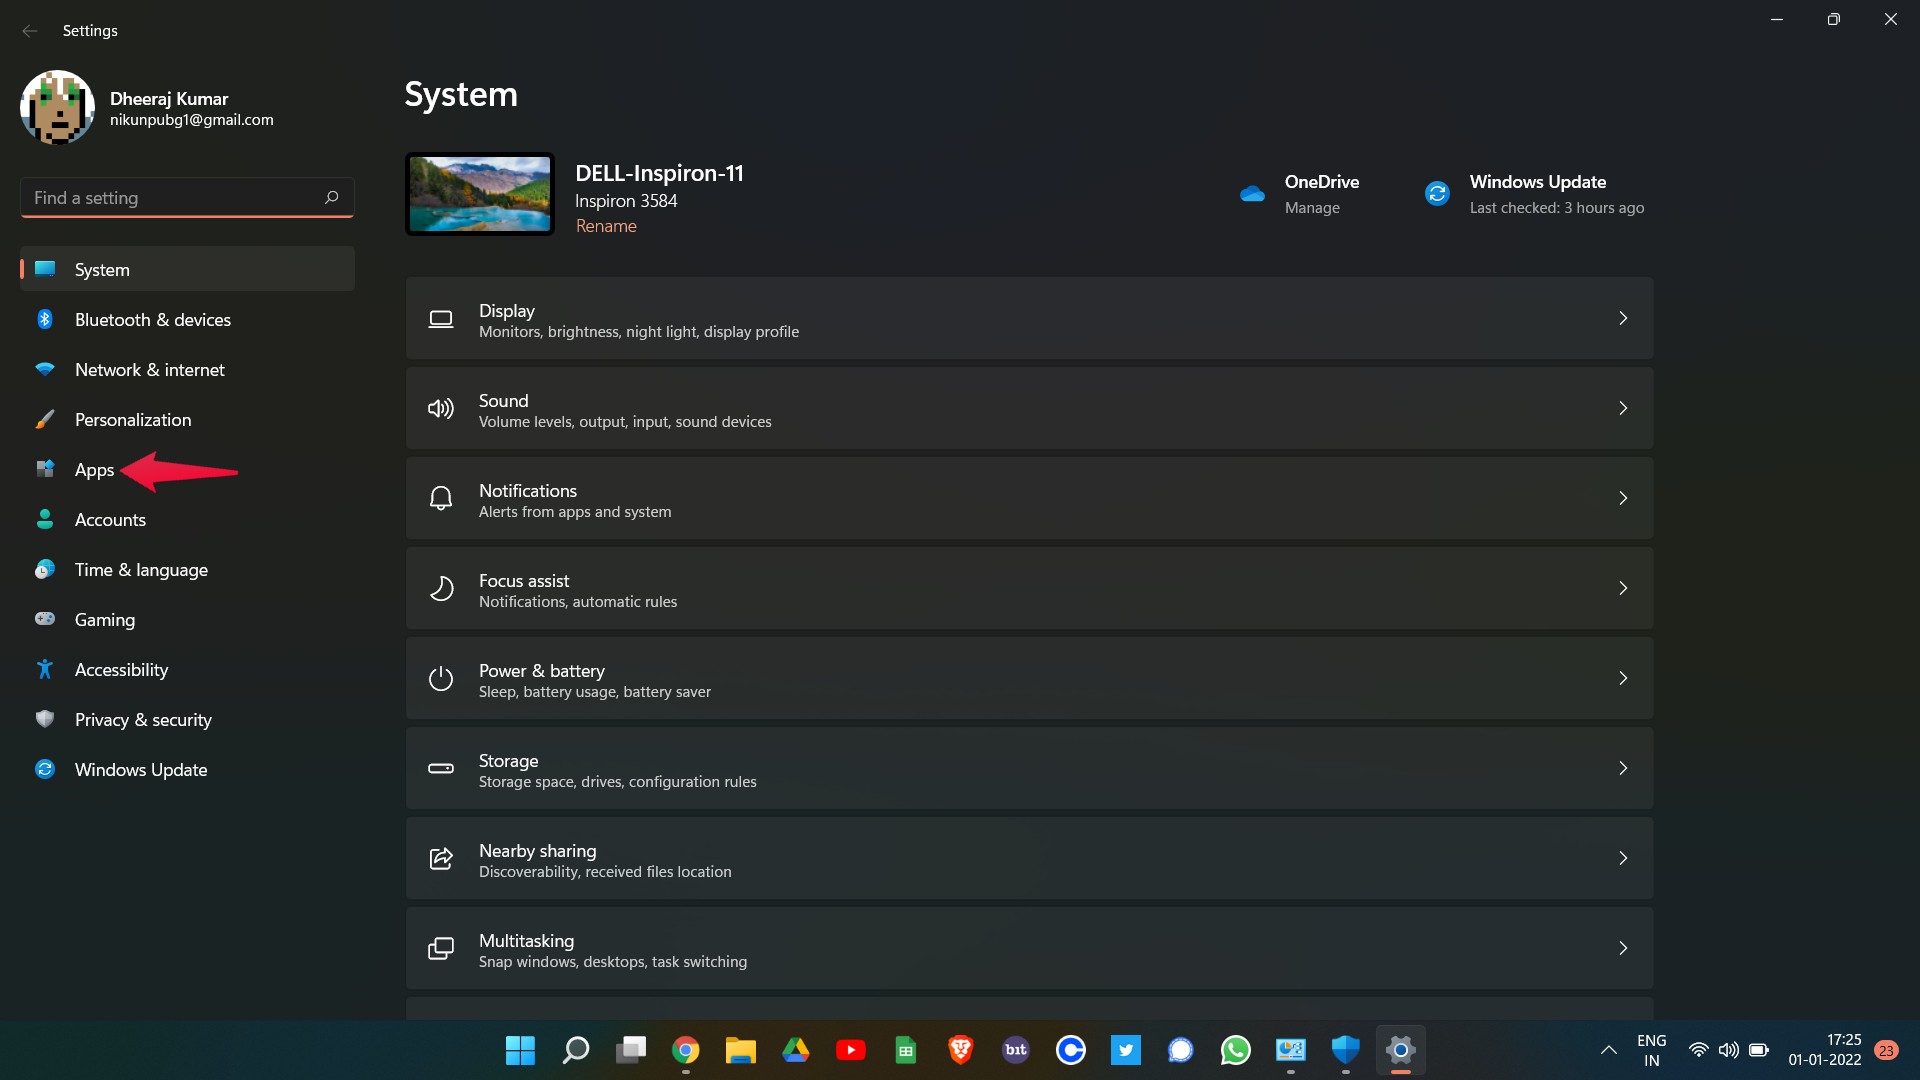Click the Storage drive icon
This screenshot has width=1920, height=1080.
[441, 769]
